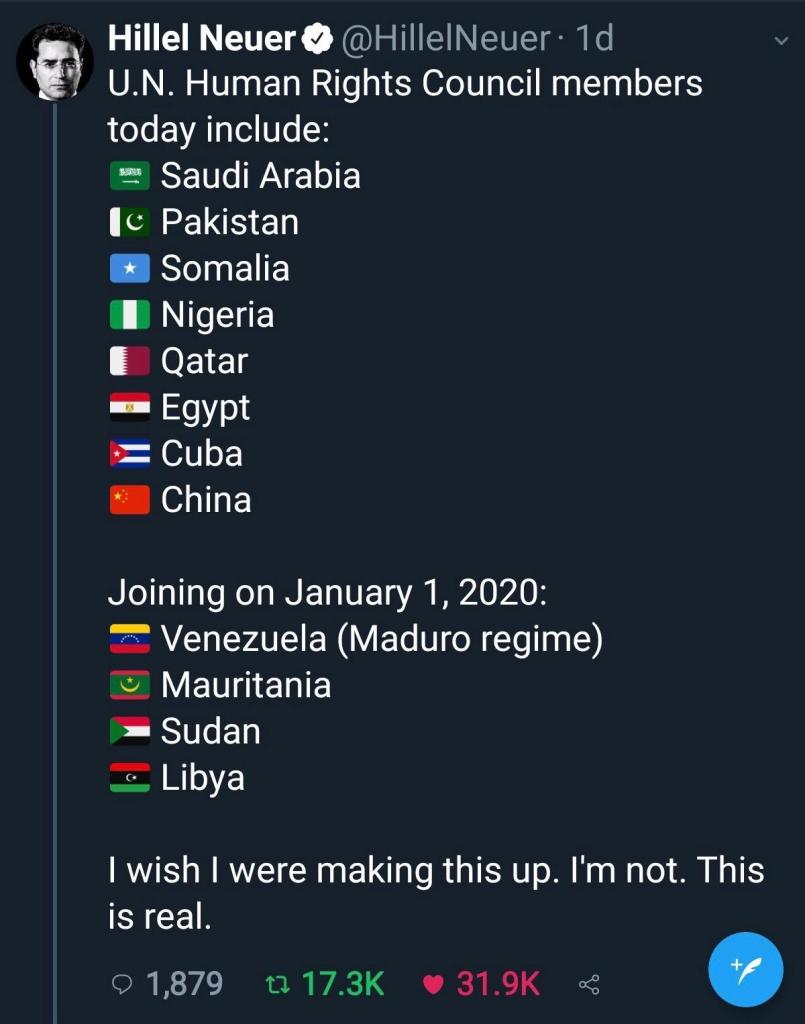The height and width of the screenshot is (1024, 805).
Task: Tap the share icon beside the likes
Action: pyautogui.click(x=589, y=984)
